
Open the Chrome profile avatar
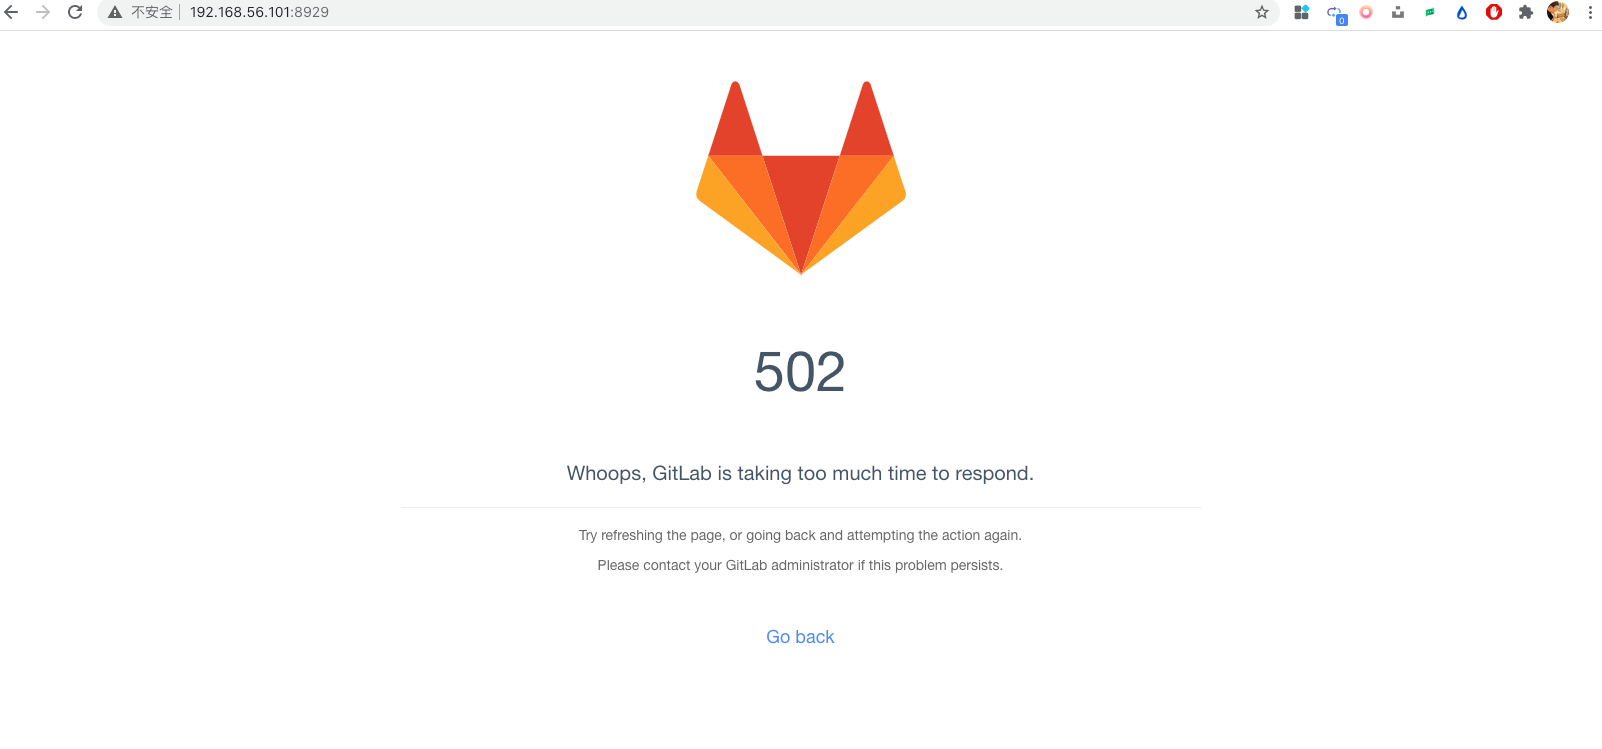[1558, 12]
